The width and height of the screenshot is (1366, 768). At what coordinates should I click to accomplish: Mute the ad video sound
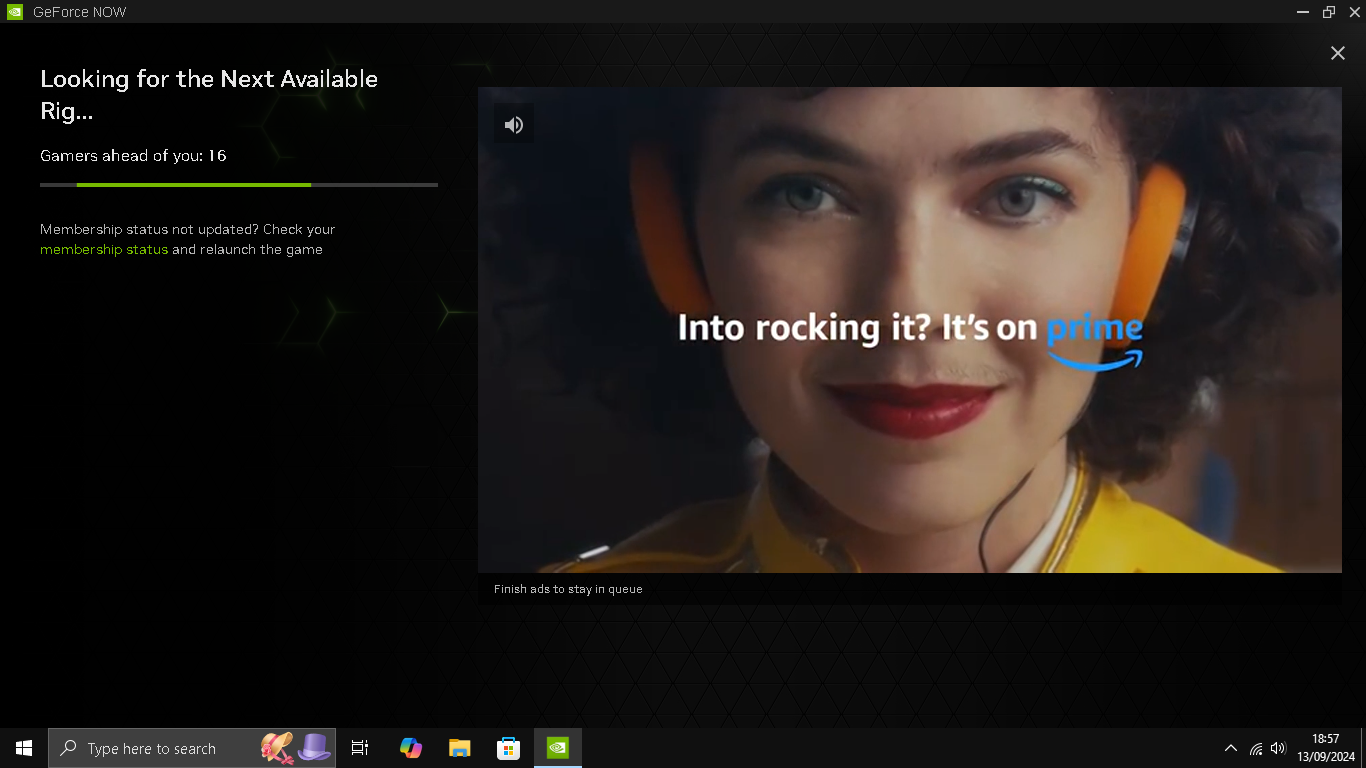(514, 124)
